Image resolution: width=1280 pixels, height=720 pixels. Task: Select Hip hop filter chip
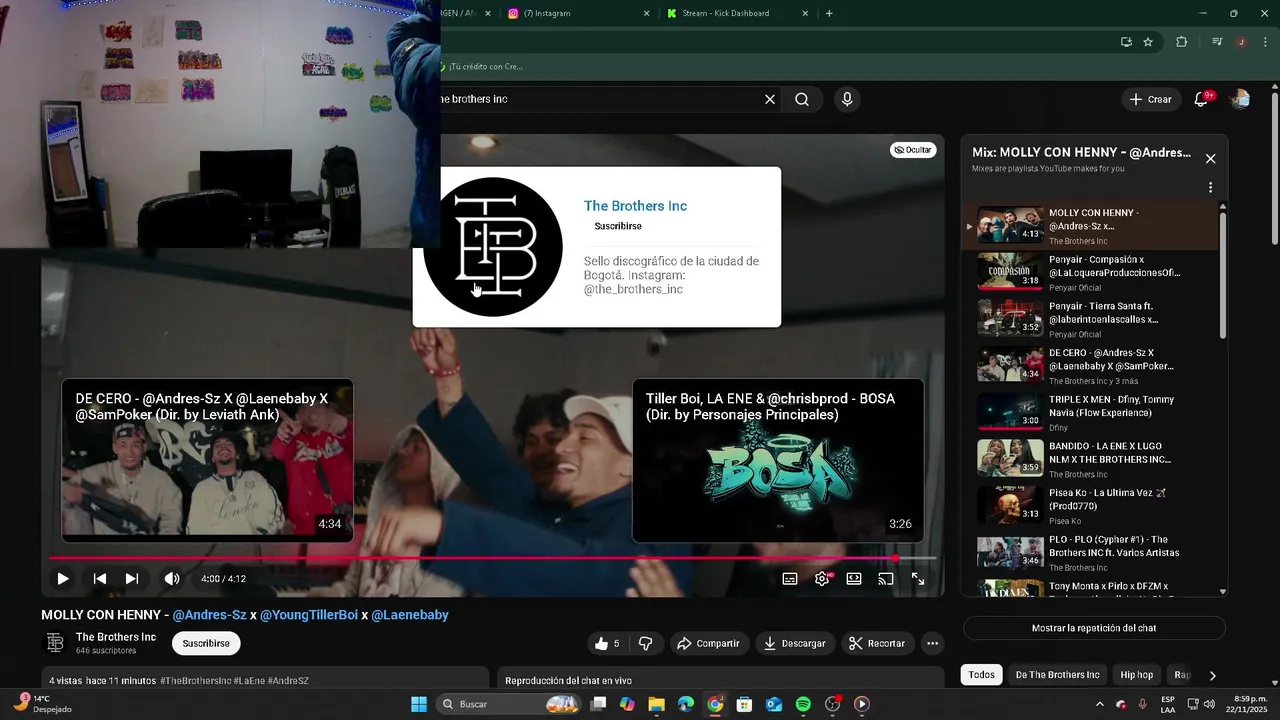(x=1136, y=675)
